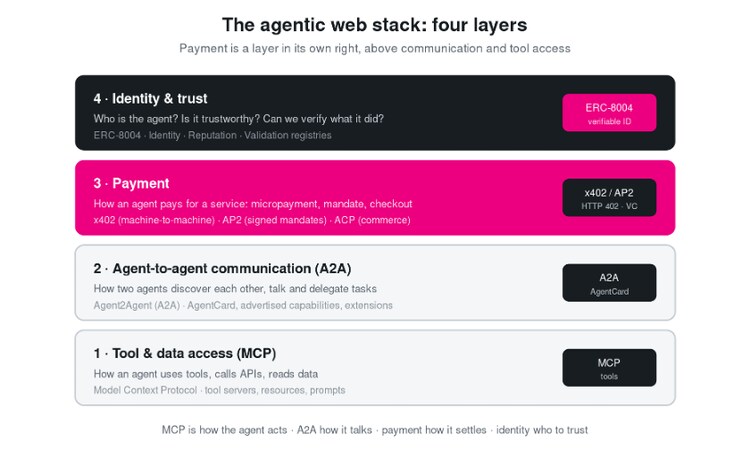Select the MCP tools badge
Viewport: 750px width, 450px height.
609,368
